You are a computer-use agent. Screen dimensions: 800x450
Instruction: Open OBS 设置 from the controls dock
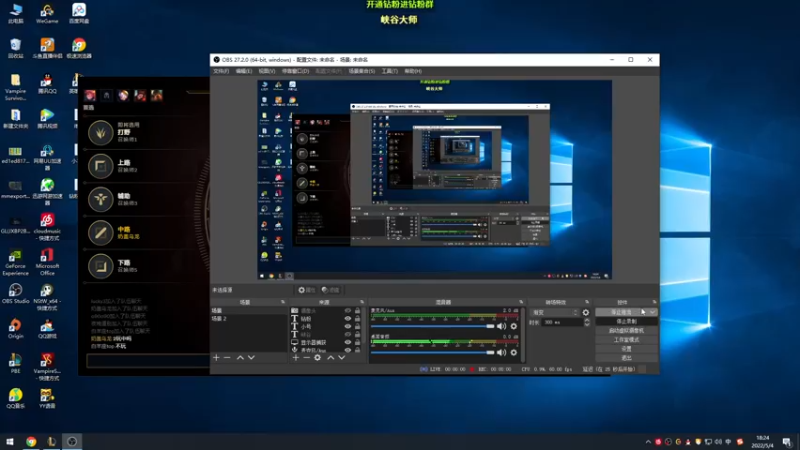pos(627,349)
